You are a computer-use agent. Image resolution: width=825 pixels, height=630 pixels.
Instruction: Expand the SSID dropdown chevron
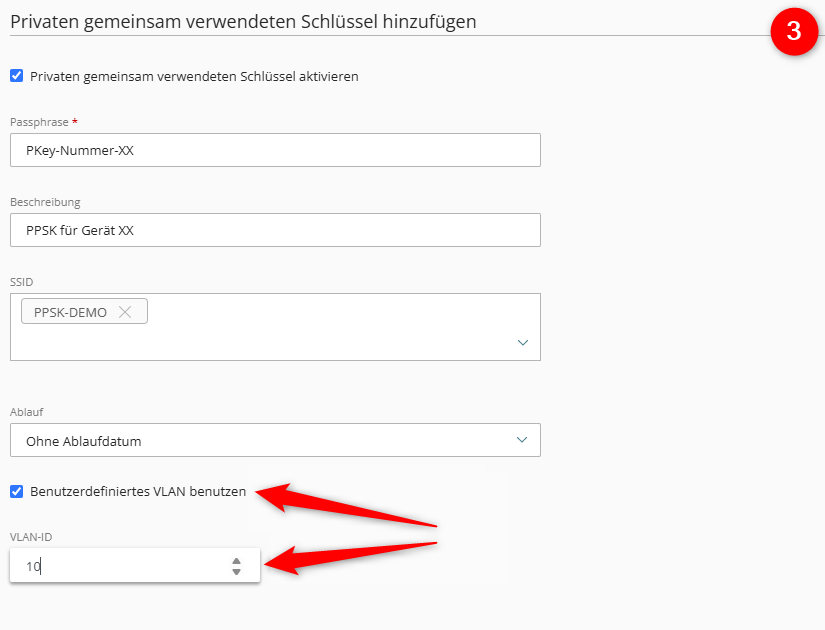point(522,343)
